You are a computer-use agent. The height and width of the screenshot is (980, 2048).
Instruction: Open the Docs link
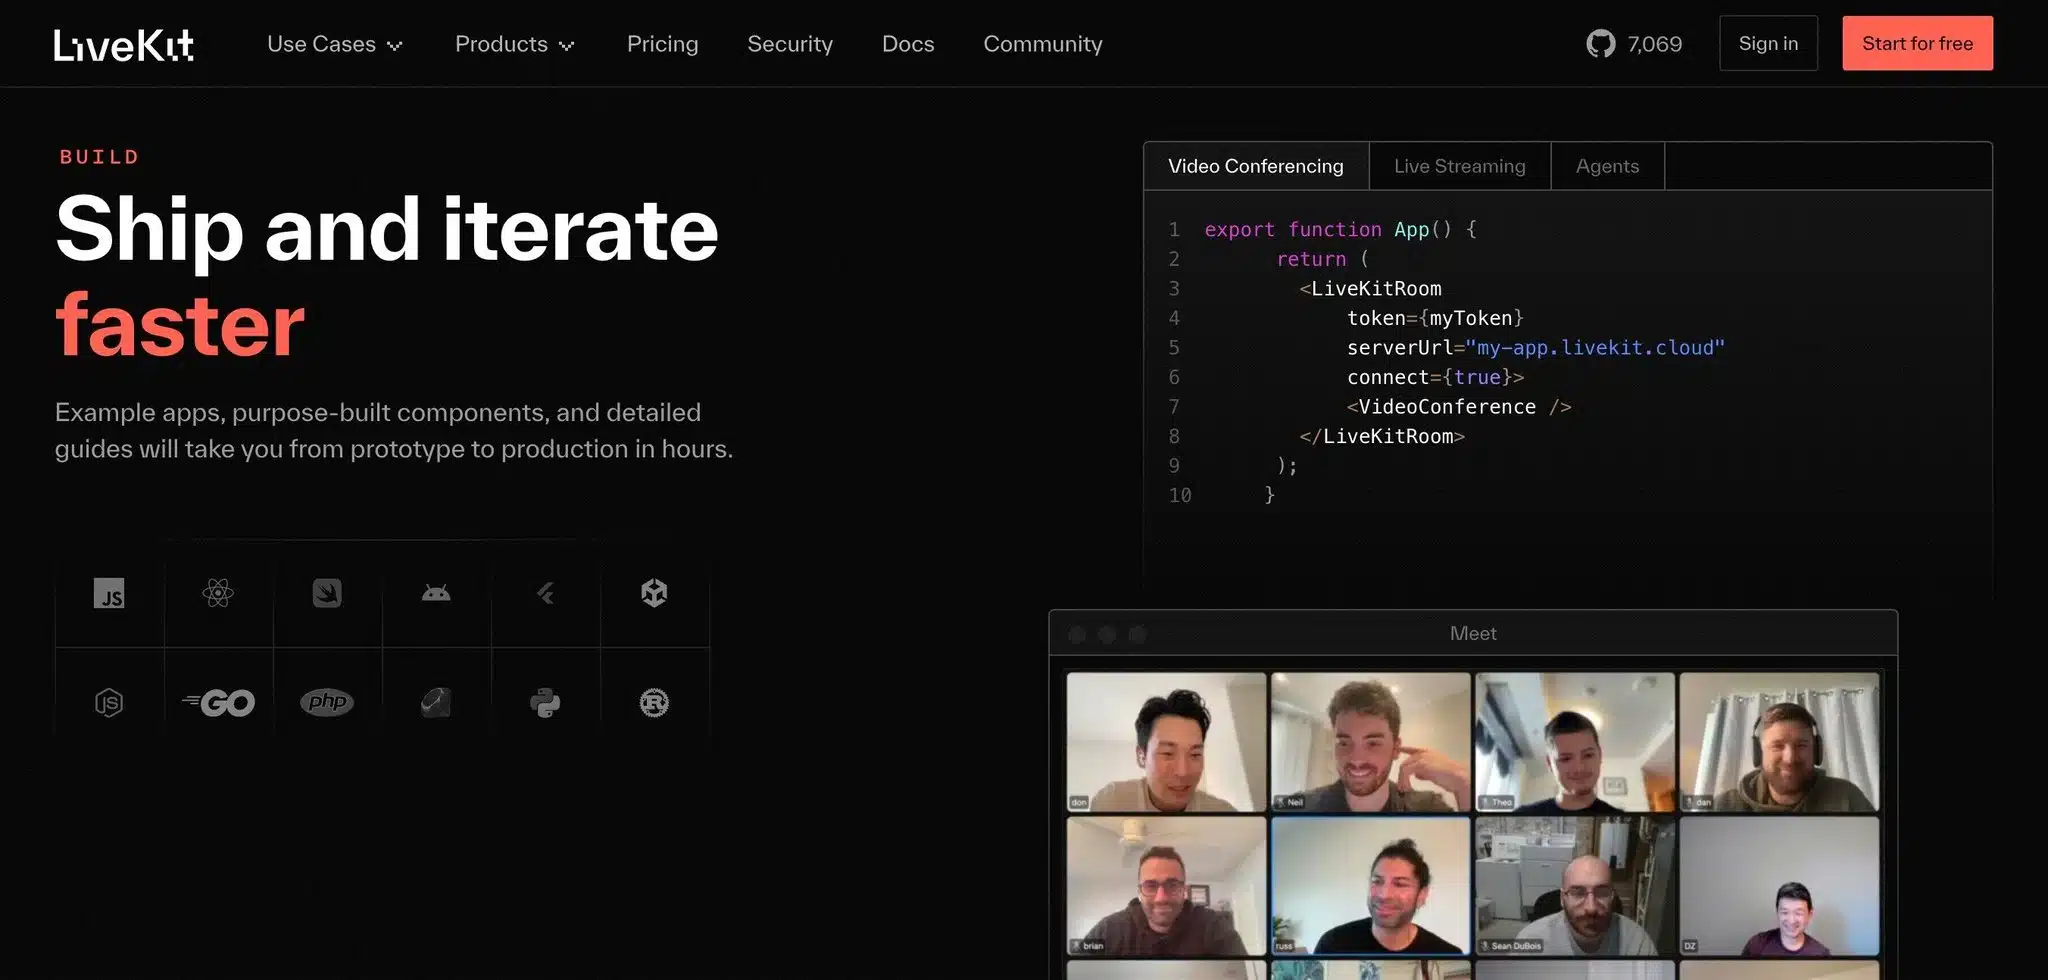coord(908,44)
